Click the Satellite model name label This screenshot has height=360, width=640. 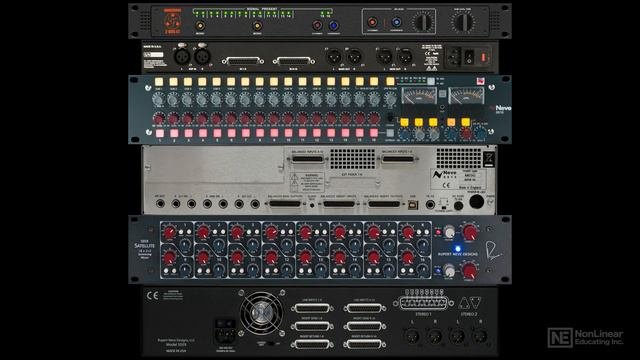(144, 247)
